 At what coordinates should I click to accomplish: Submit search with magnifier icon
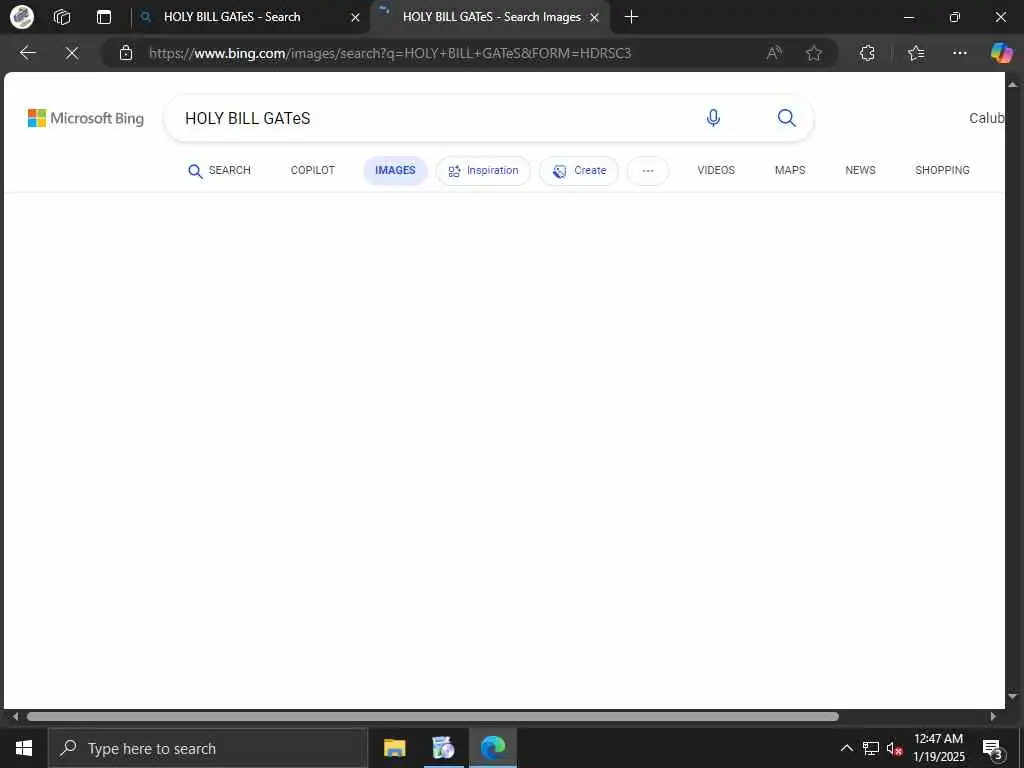(786, 118)
